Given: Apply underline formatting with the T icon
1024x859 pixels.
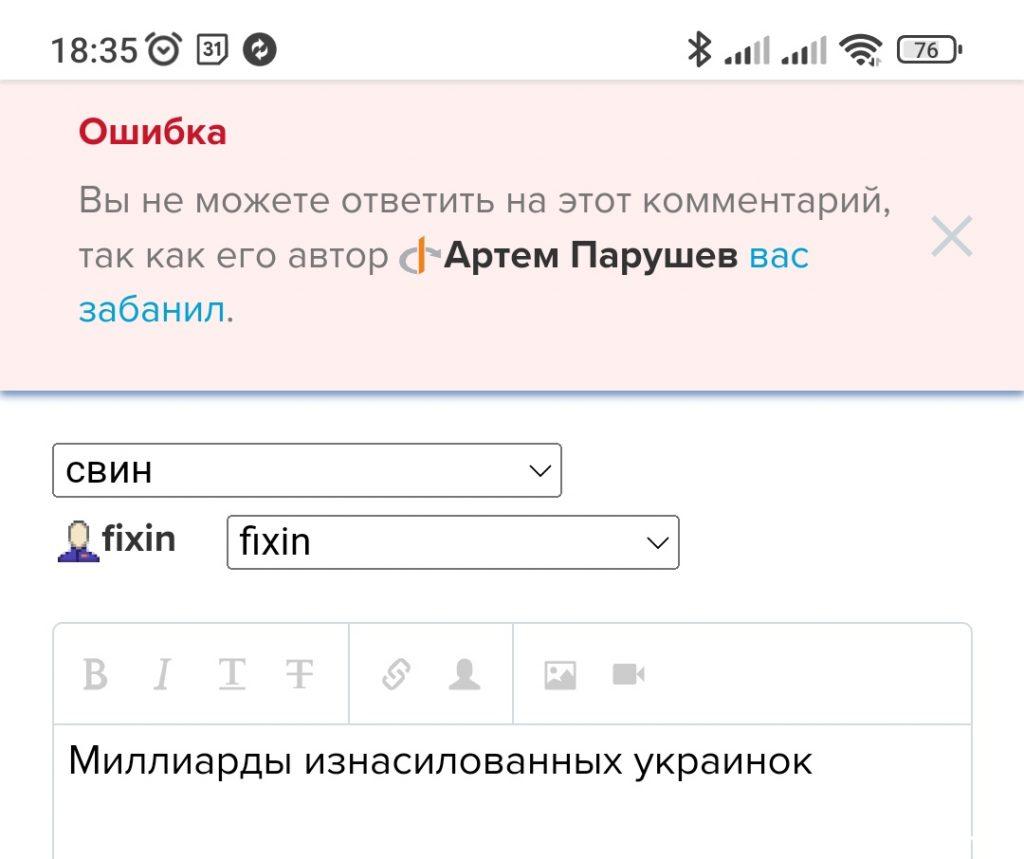Looking at the screenshot, I should (232, 674).
